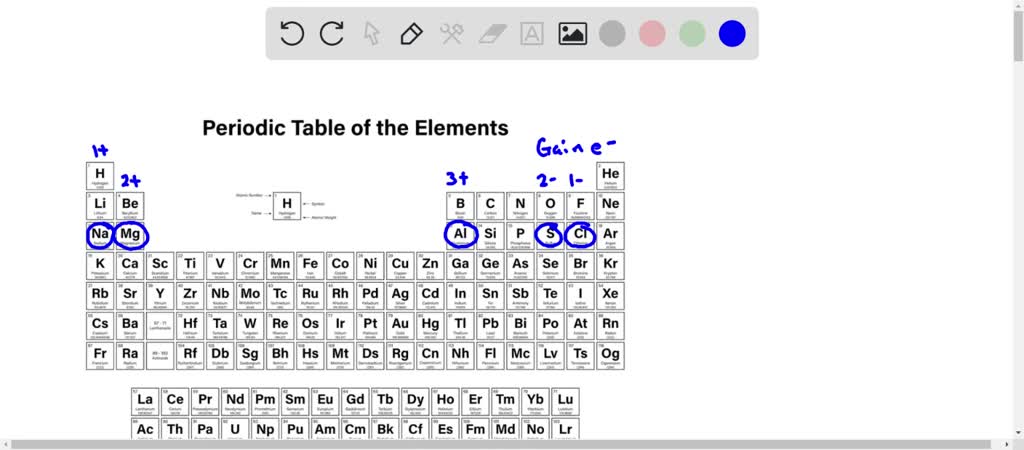Open the tools settings icon
The height and width of the screenshot is (450, 1024).
click(451, 34)
